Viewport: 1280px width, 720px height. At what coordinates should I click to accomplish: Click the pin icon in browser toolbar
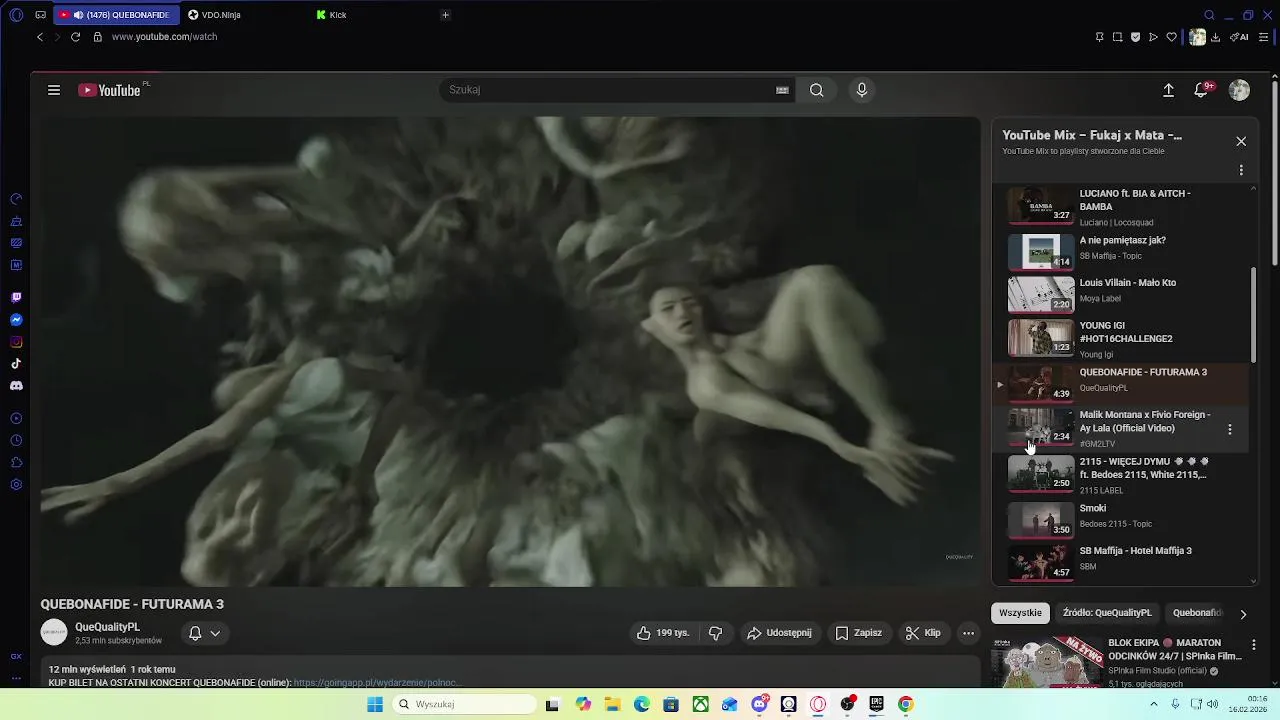tap(1099, 37)
